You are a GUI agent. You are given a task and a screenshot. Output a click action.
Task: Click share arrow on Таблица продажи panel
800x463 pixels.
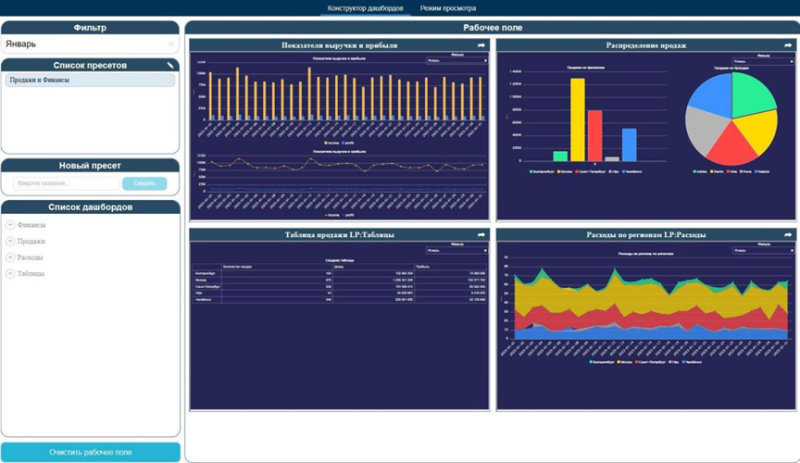(x=481, y=235)
